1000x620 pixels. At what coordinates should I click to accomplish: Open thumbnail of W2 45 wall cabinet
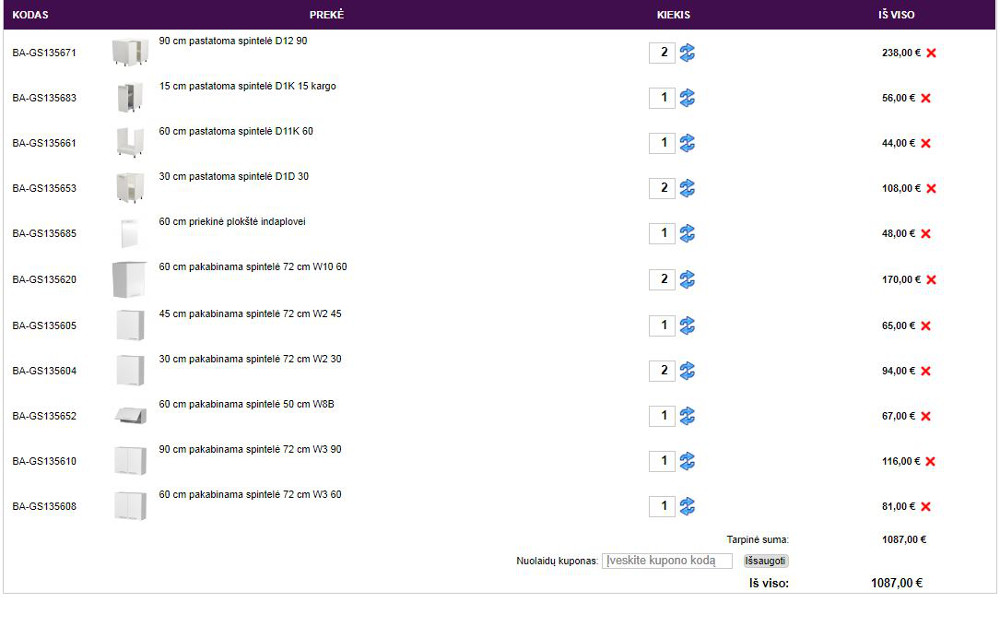131,325
